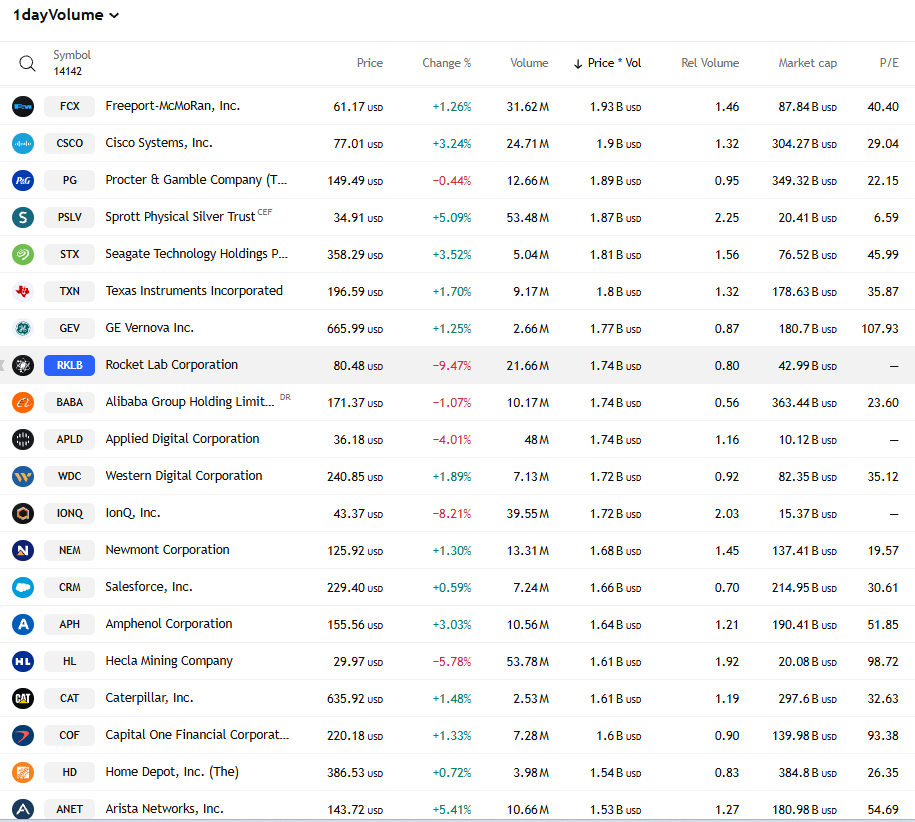Open the ANET ticker symbol
This screenshot has height=822, width=915.
(x=69, y=809)
